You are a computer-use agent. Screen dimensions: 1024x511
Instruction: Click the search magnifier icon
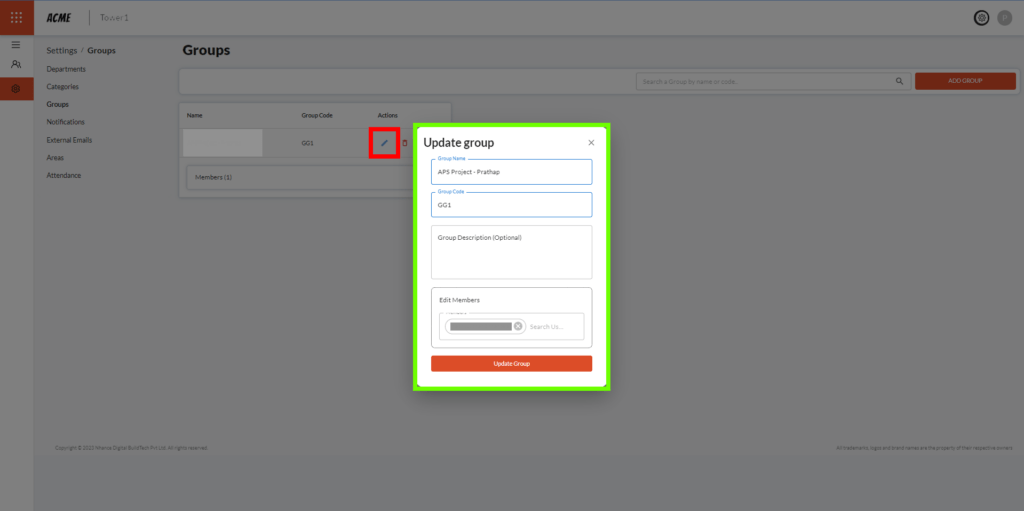(898, 81)
